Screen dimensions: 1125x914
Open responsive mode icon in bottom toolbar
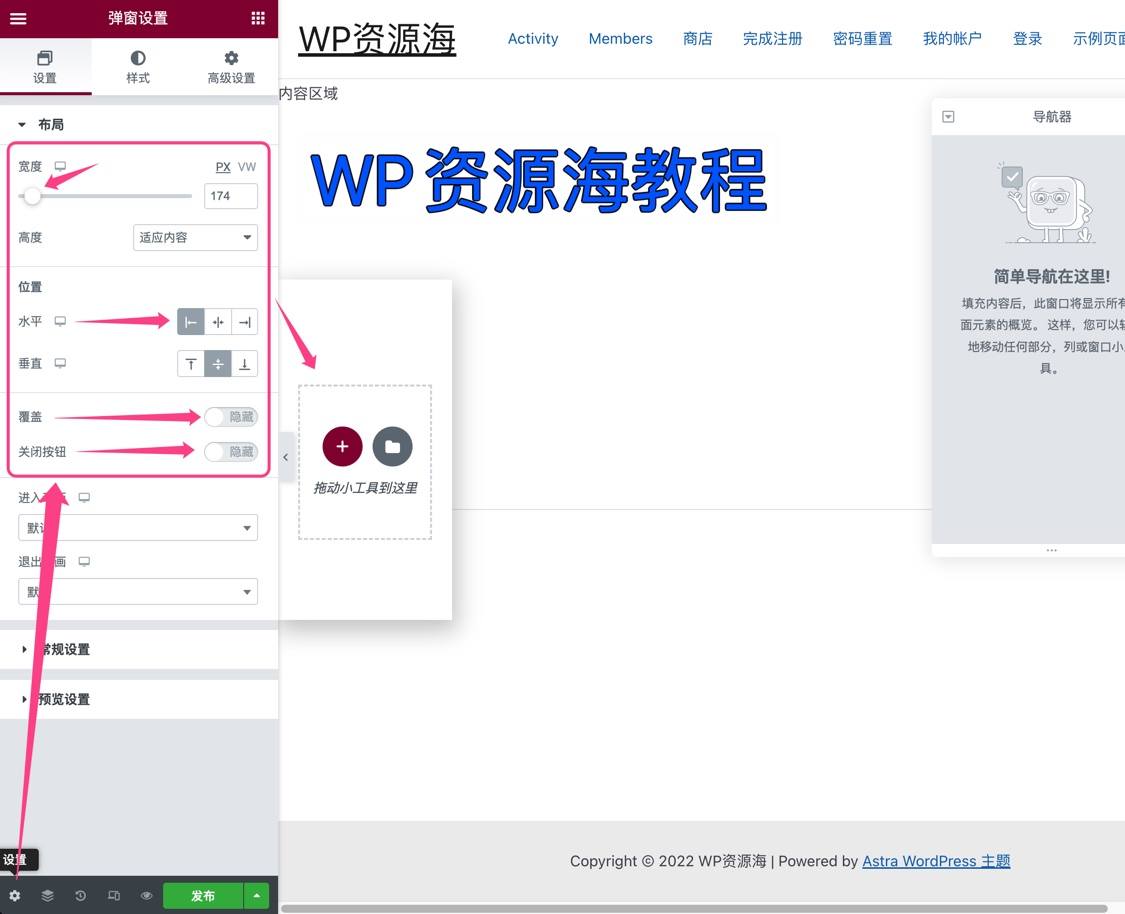click(x=113, y=896)
